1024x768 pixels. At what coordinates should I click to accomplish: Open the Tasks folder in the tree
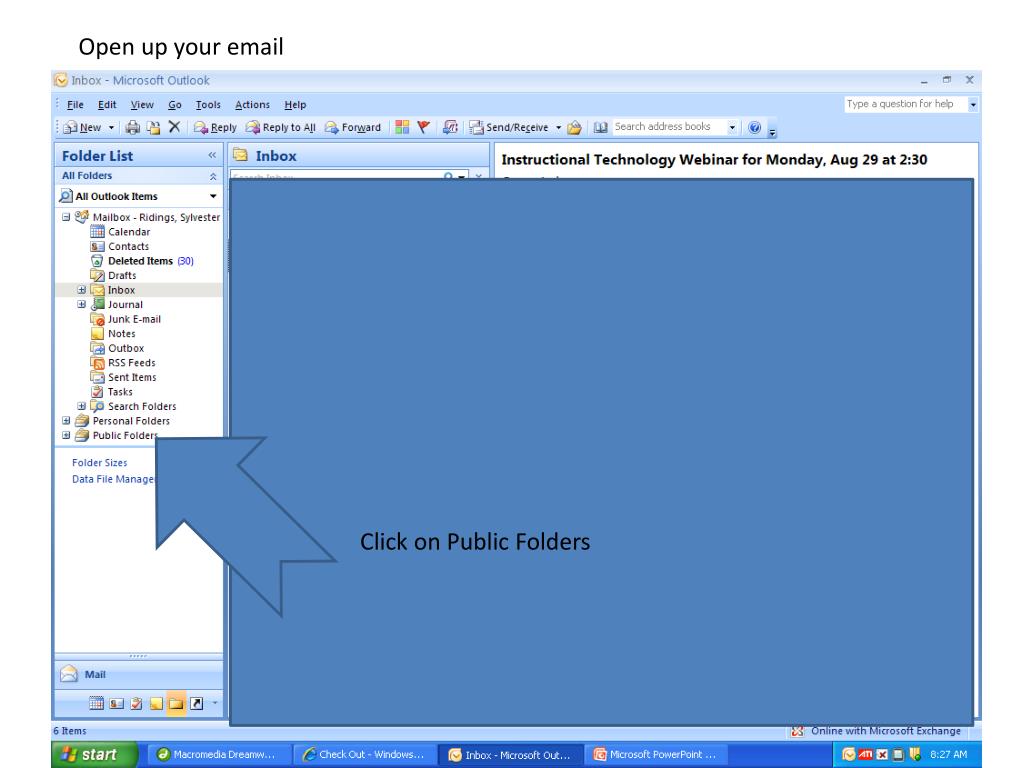120,392
